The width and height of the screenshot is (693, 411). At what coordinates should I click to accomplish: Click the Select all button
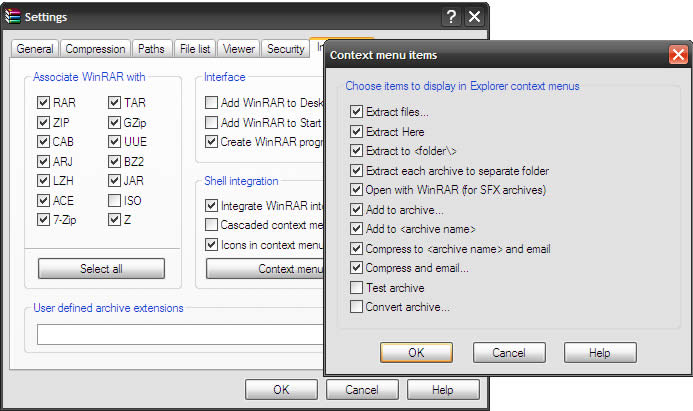tap(101, 269)
